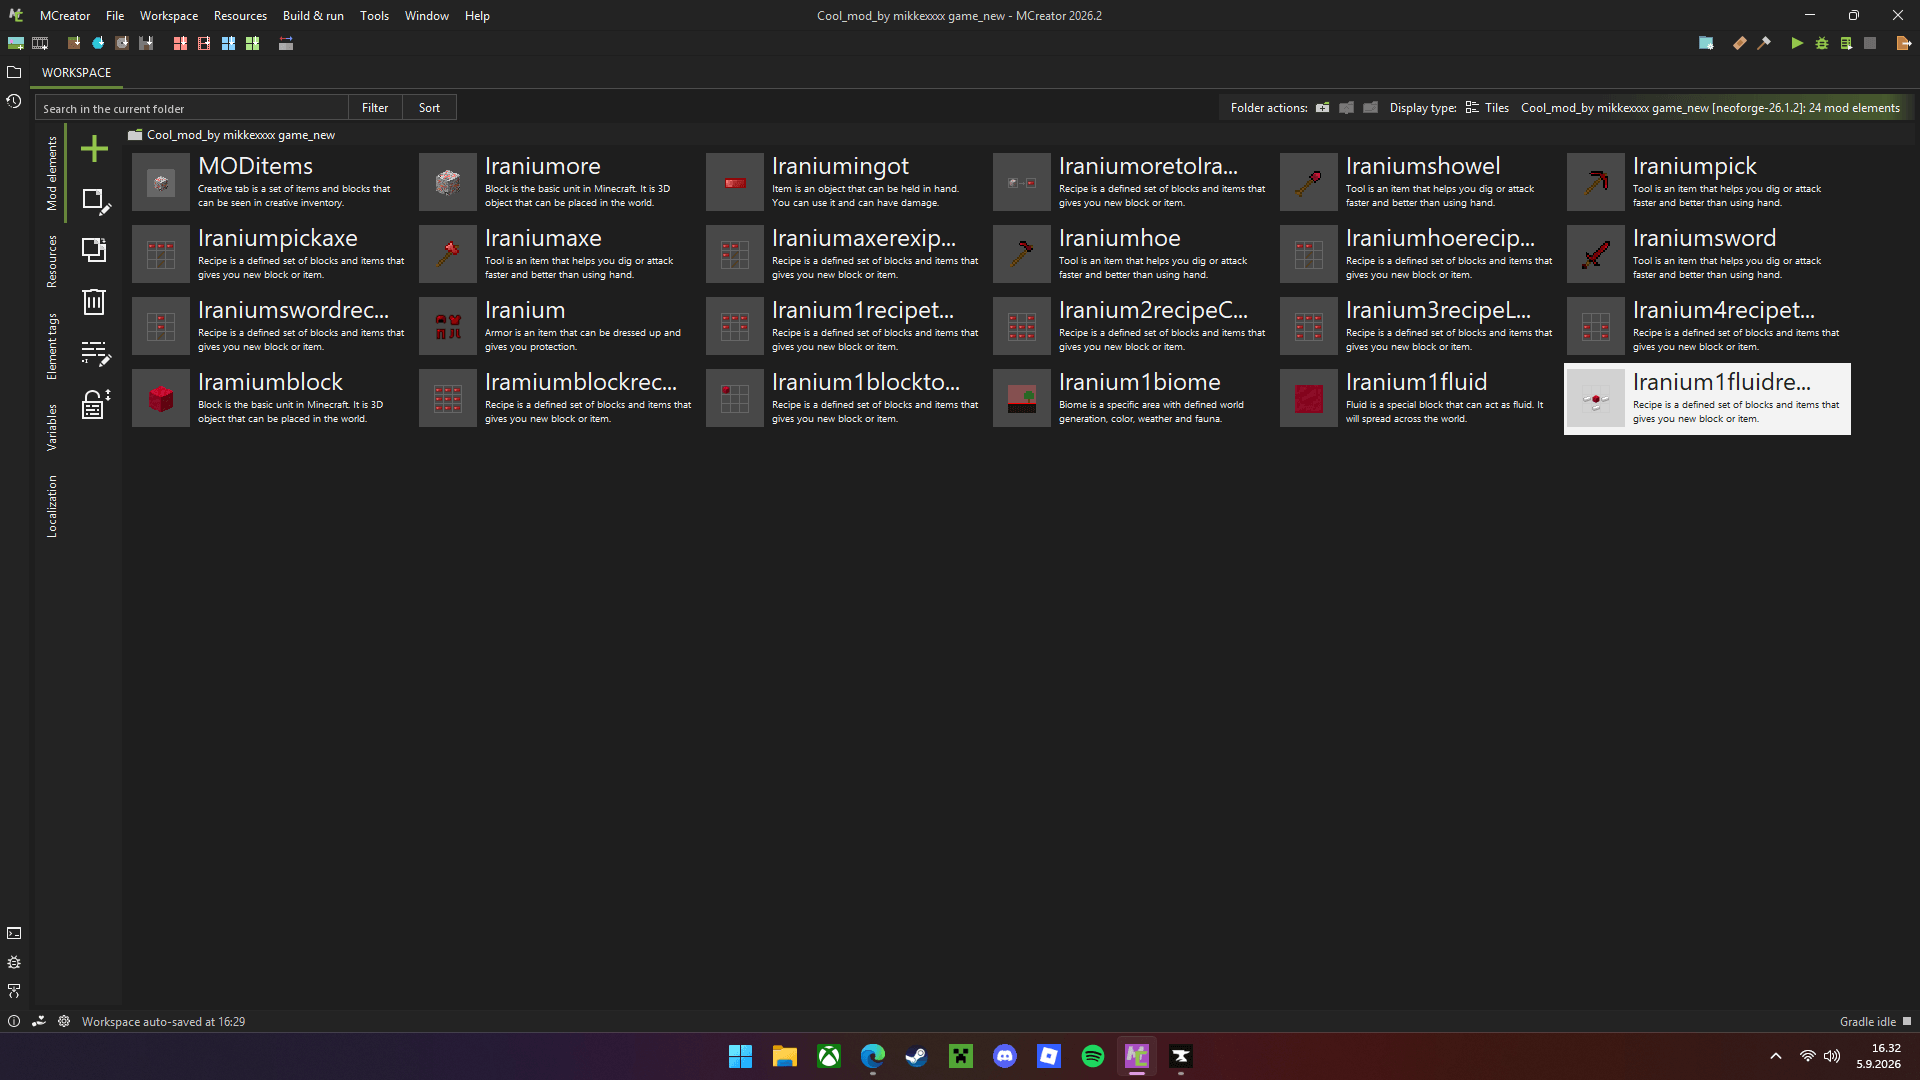Click the red filmstrip import toolbar icon
This screenshot has height=1080, width=1920.
tap(204, 43)
